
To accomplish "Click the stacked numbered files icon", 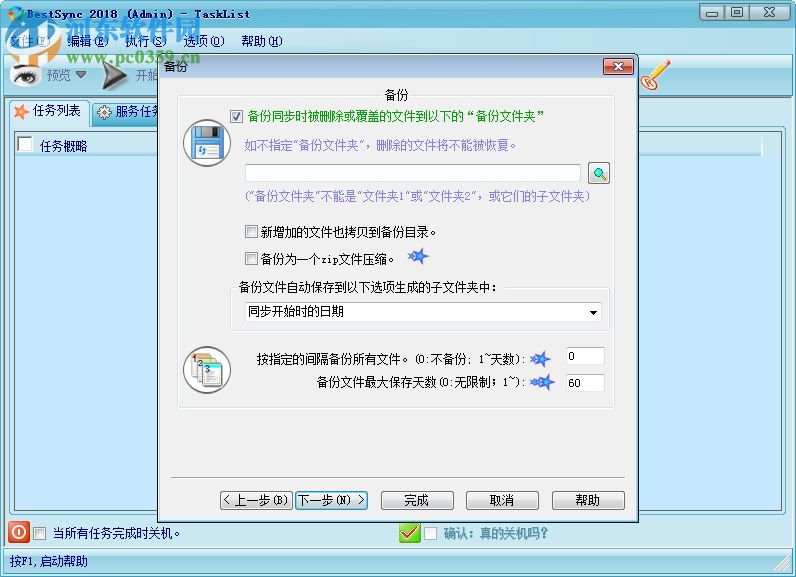I will [x=207, y=369].
